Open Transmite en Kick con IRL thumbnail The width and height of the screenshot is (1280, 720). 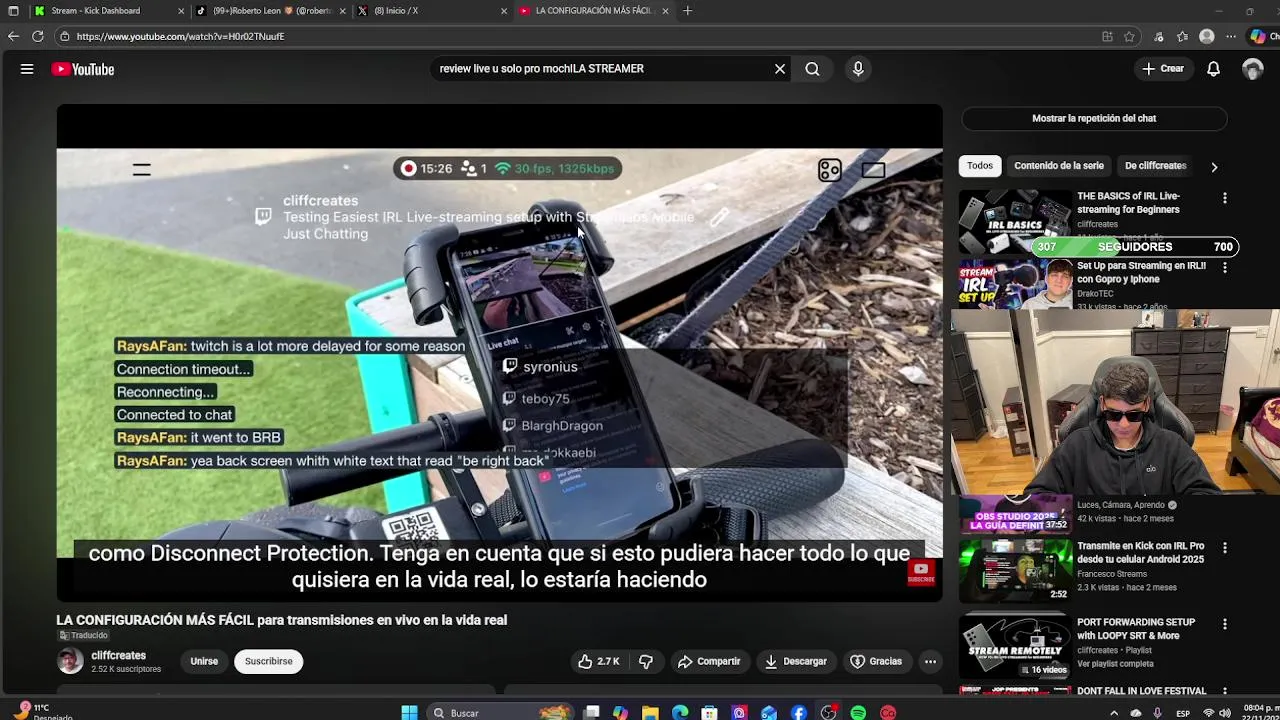tap(1014, 570)
